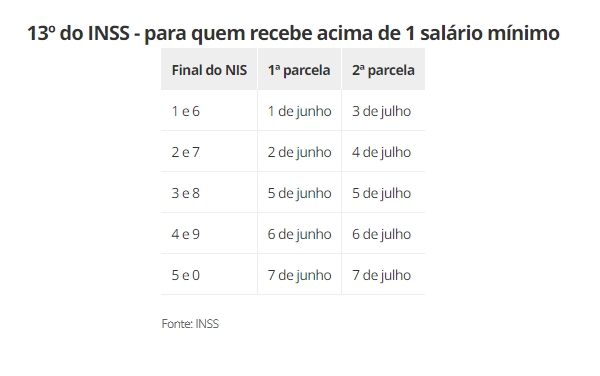The height and width of the screenshot is (376, 600).
Task: Click the 'Fonte: INSS' source caption
Action: [190, 324]
